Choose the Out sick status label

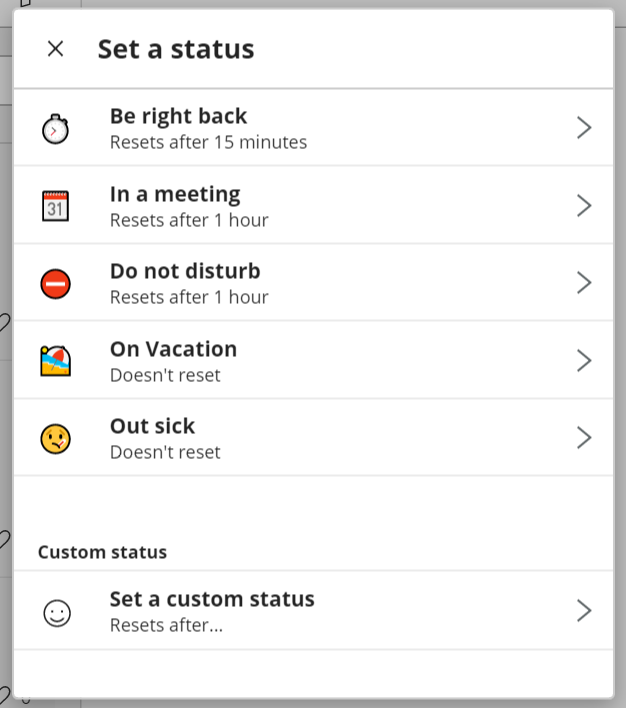coord(152,426)
